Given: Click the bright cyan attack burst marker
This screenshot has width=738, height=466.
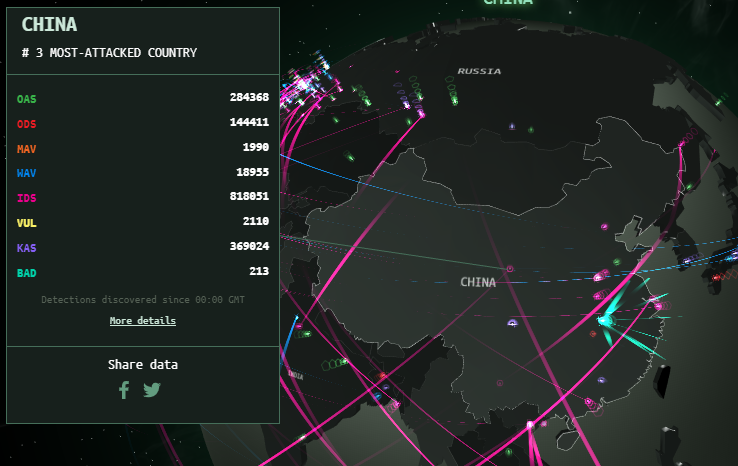Looking at the screenshot, I should coord(604,320).
